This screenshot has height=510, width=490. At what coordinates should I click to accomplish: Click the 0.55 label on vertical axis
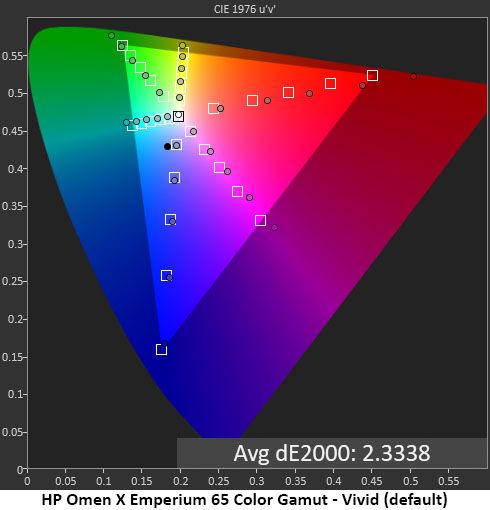coord(13,56)
